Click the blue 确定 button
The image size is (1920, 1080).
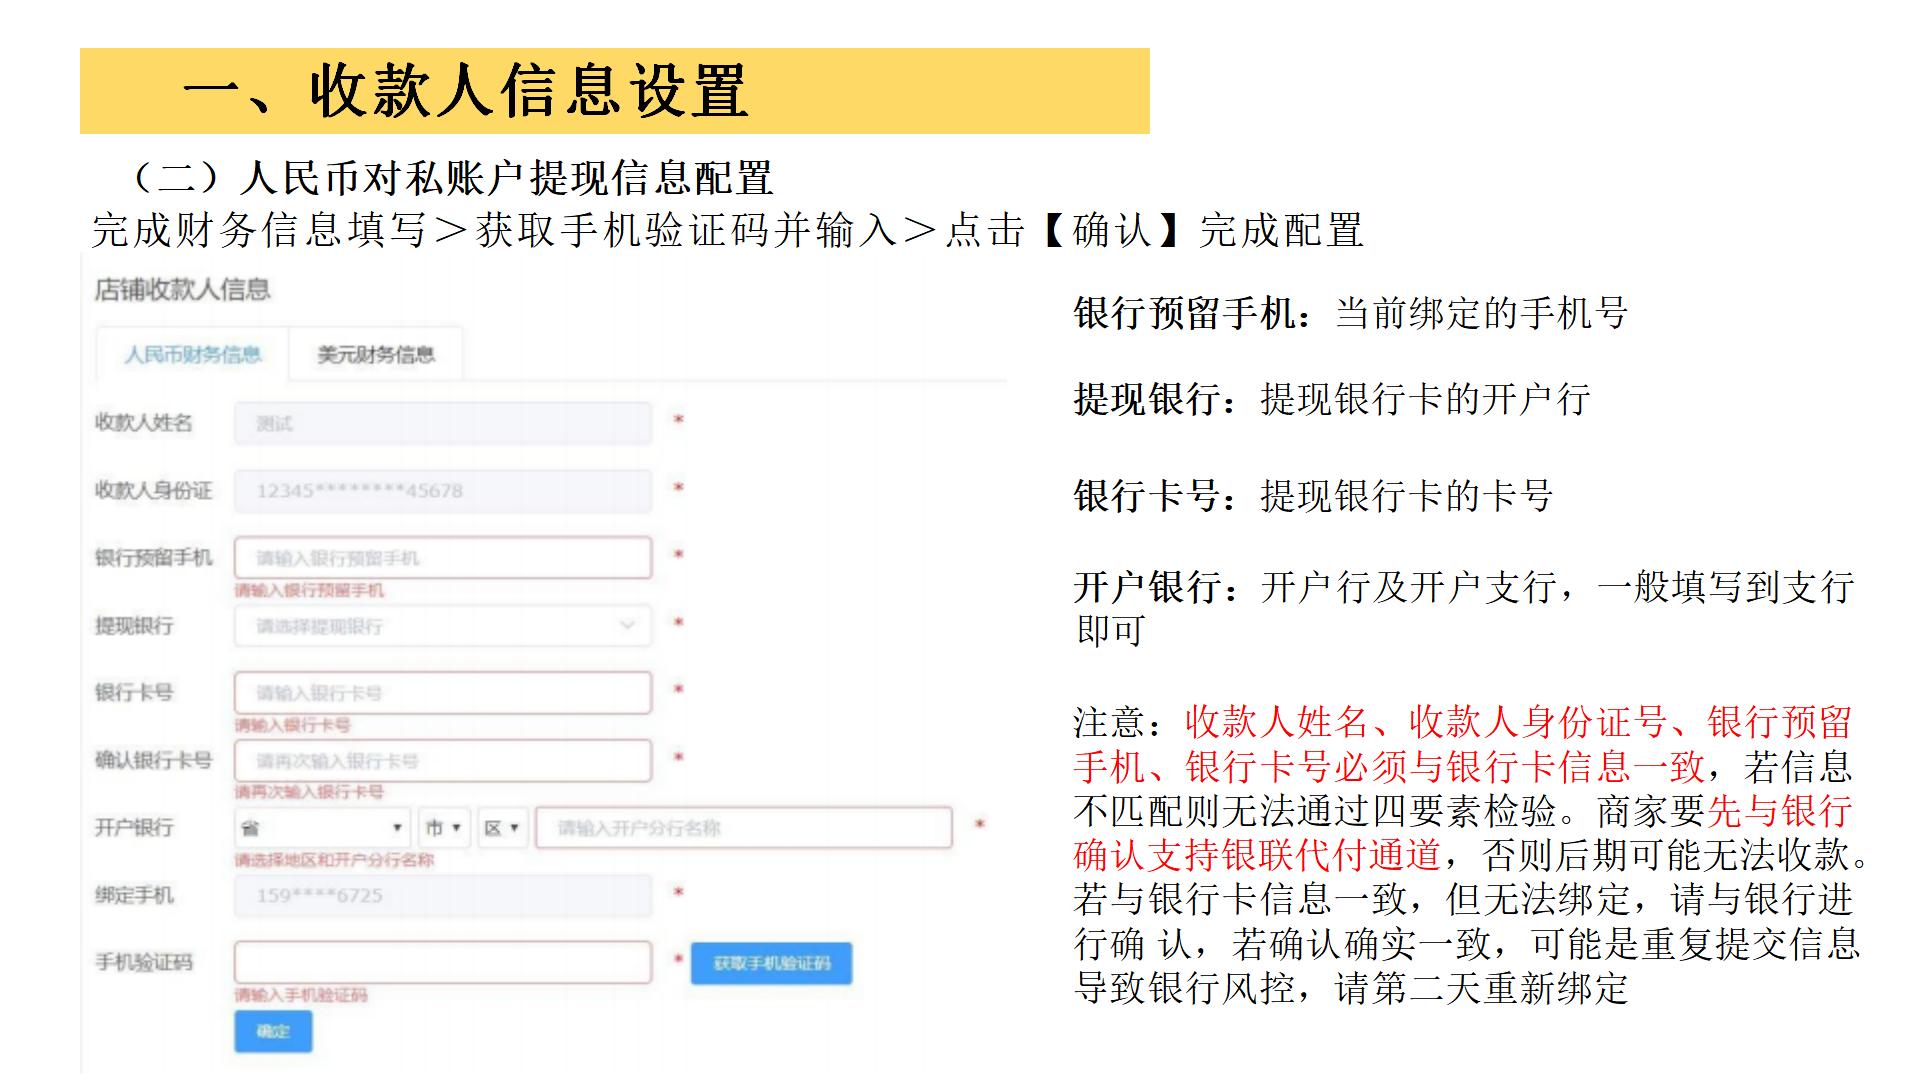[x=273, y=1031]
